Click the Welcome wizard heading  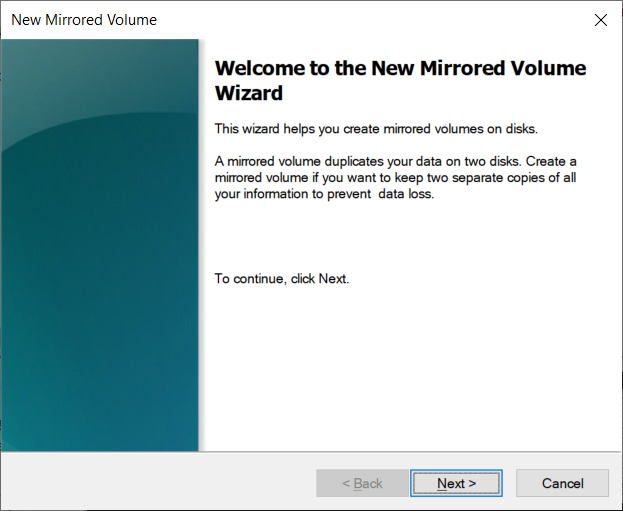coord(400,80)
